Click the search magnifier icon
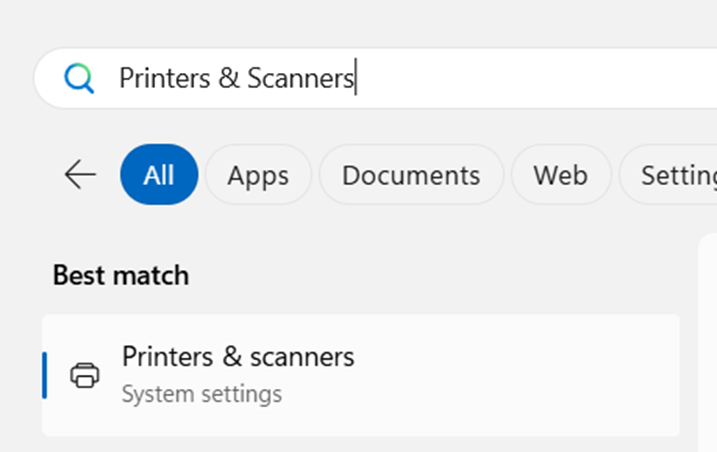 point(79,78)
